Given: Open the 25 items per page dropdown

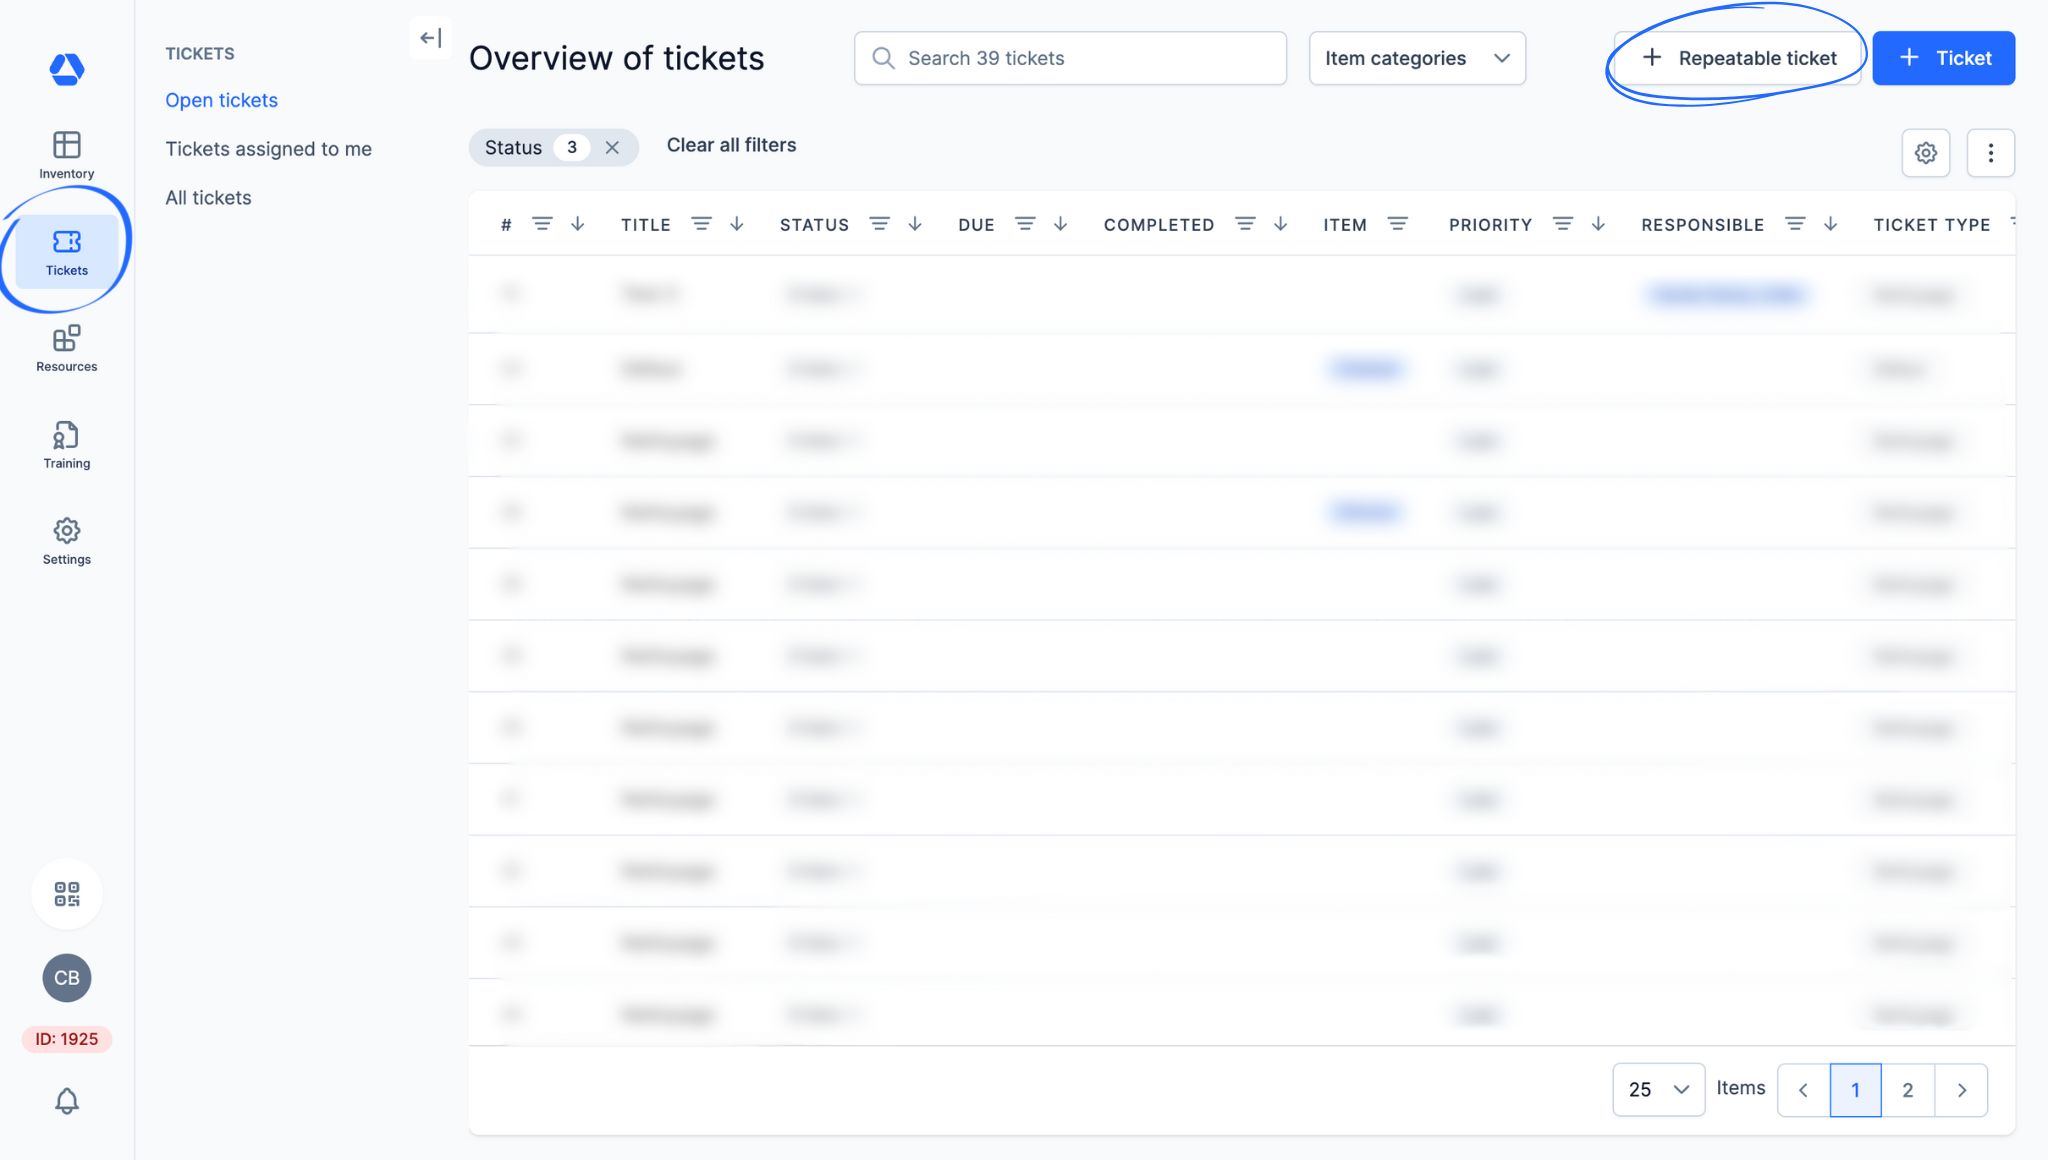Looking at the screenshot, I should coord(1657,1089).
